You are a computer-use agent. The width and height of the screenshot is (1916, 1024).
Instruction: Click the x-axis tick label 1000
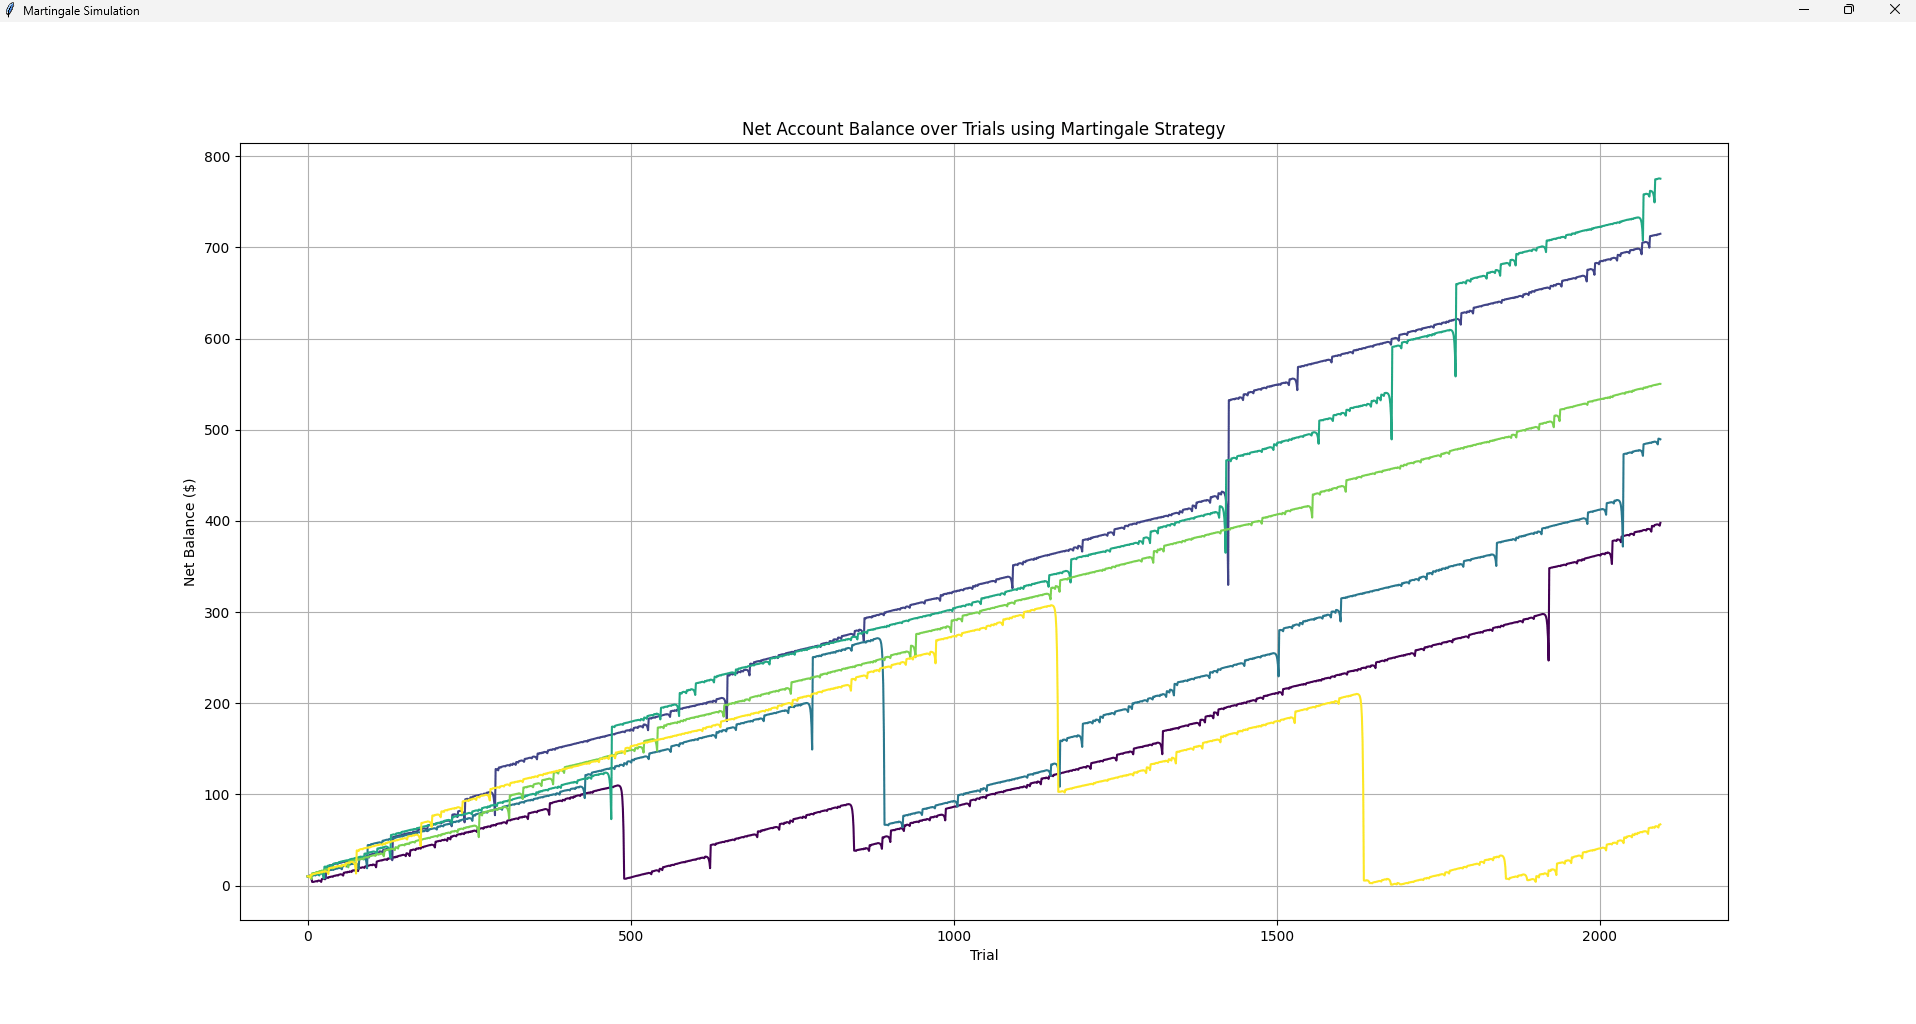click(x=954, y=936)
